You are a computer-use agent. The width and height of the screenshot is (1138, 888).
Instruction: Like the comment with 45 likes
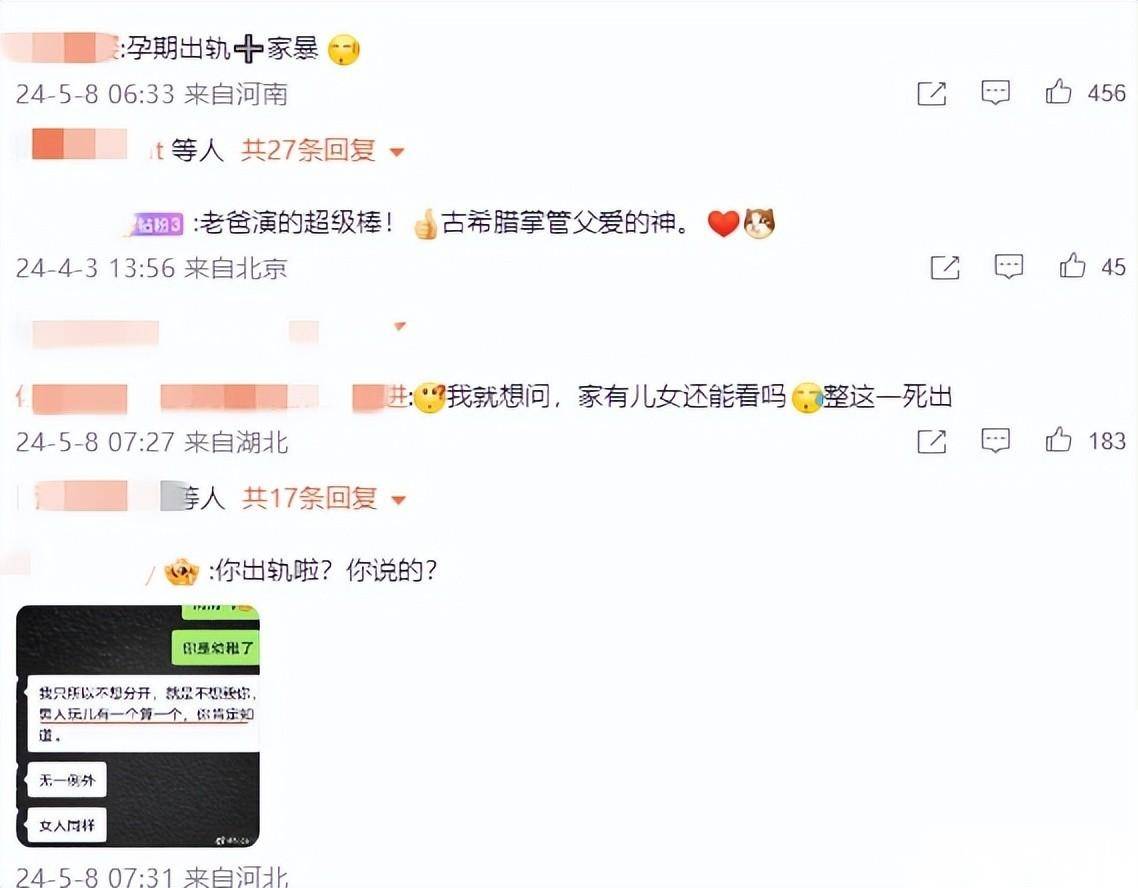tap(1072, 266)
